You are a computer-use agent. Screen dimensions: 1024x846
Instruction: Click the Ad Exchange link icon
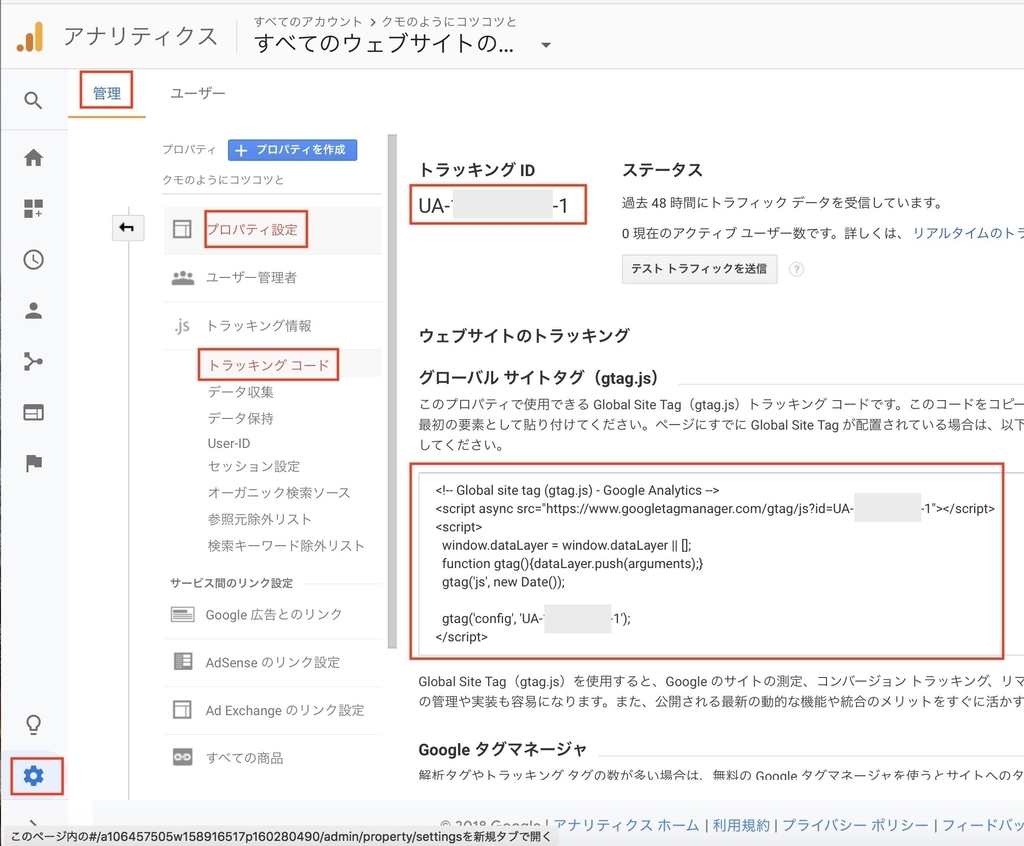[182, 709]
